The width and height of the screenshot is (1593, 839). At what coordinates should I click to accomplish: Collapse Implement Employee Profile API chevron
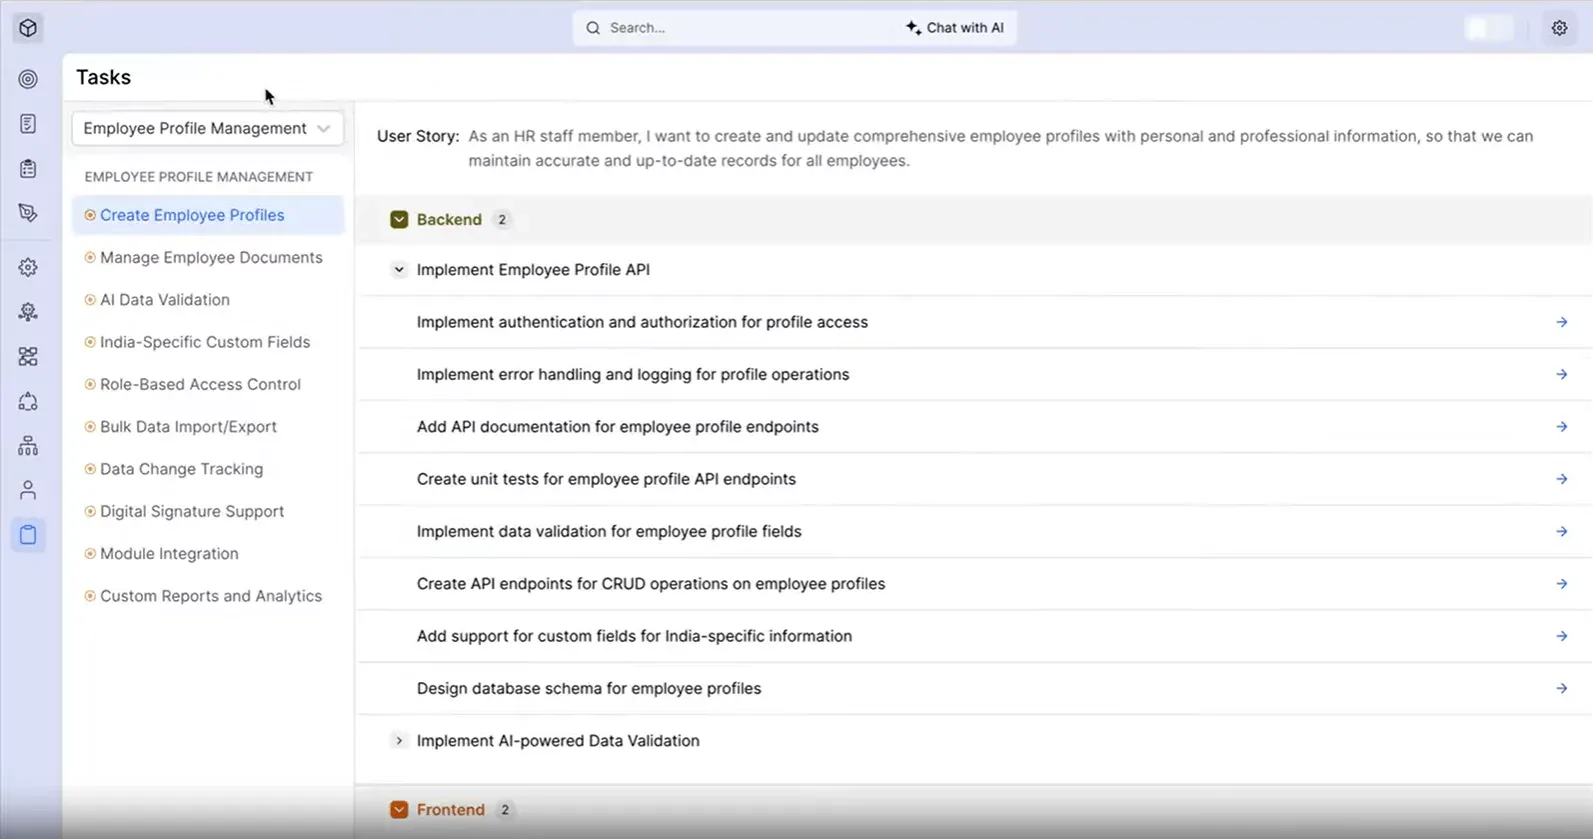pyautogui.click(x=399, y=269)
